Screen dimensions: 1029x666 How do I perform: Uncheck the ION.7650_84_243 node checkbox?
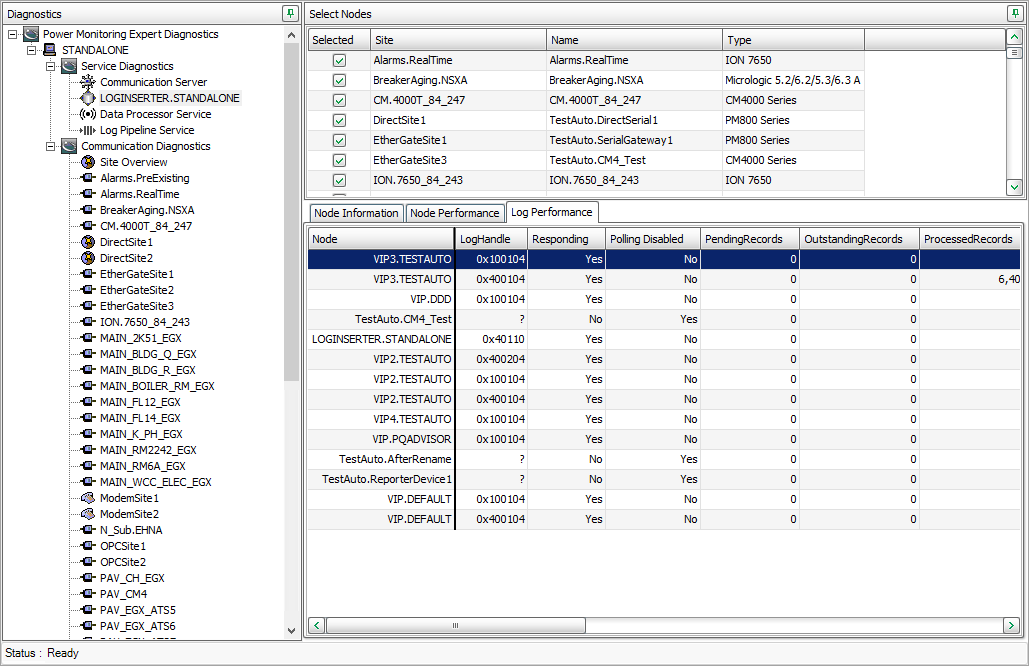(339, 180)
